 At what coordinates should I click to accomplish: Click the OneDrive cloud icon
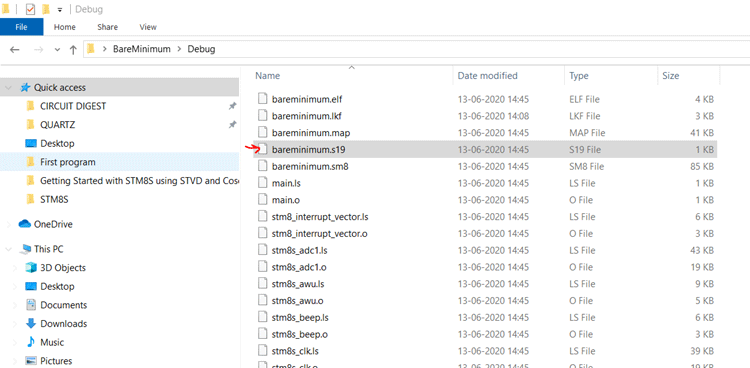pyautogui.click(x=25, y=224)
